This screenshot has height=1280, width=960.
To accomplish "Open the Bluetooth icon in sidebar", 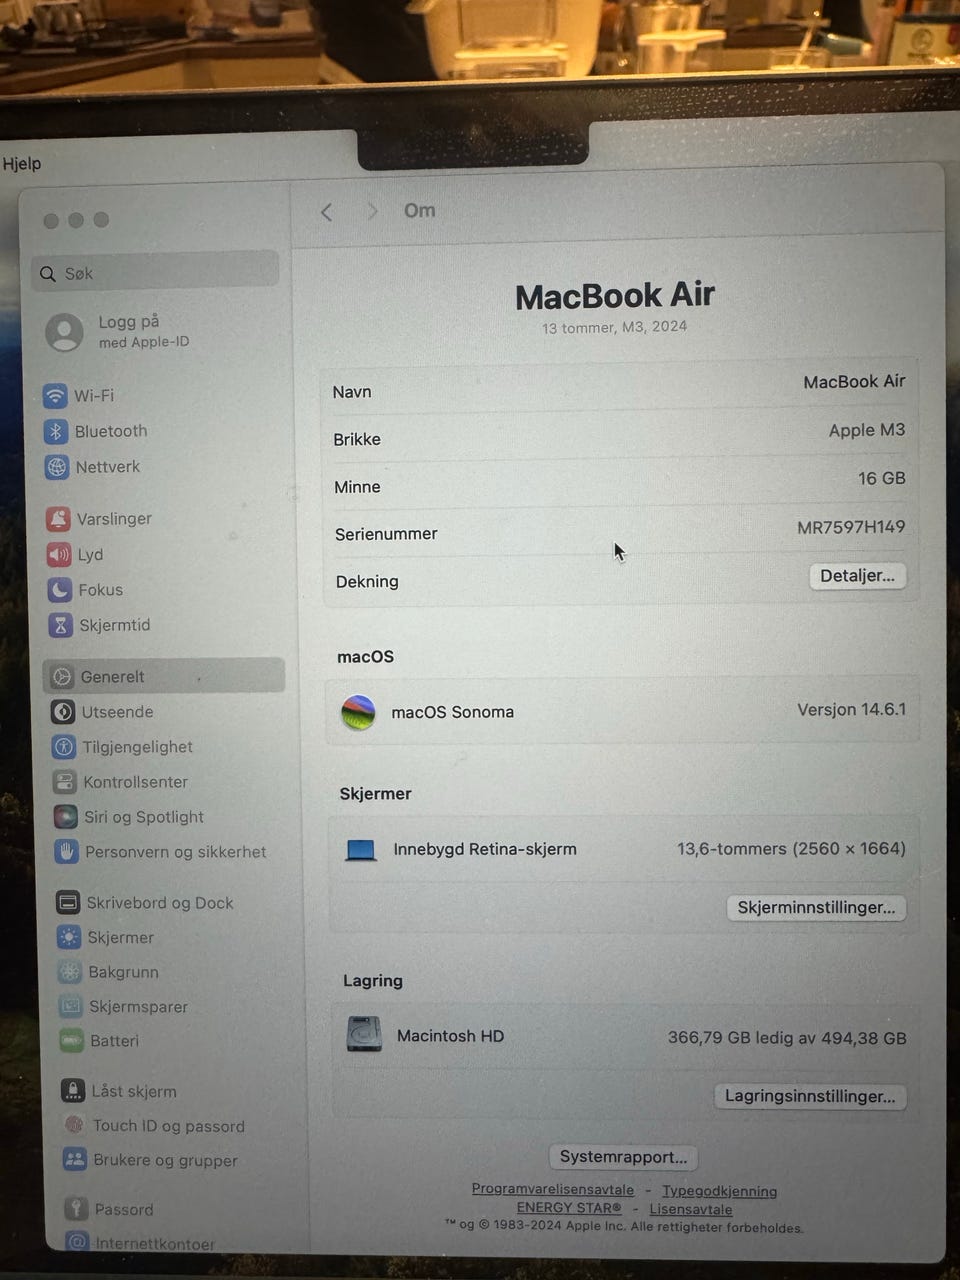I will coord(56,431).
